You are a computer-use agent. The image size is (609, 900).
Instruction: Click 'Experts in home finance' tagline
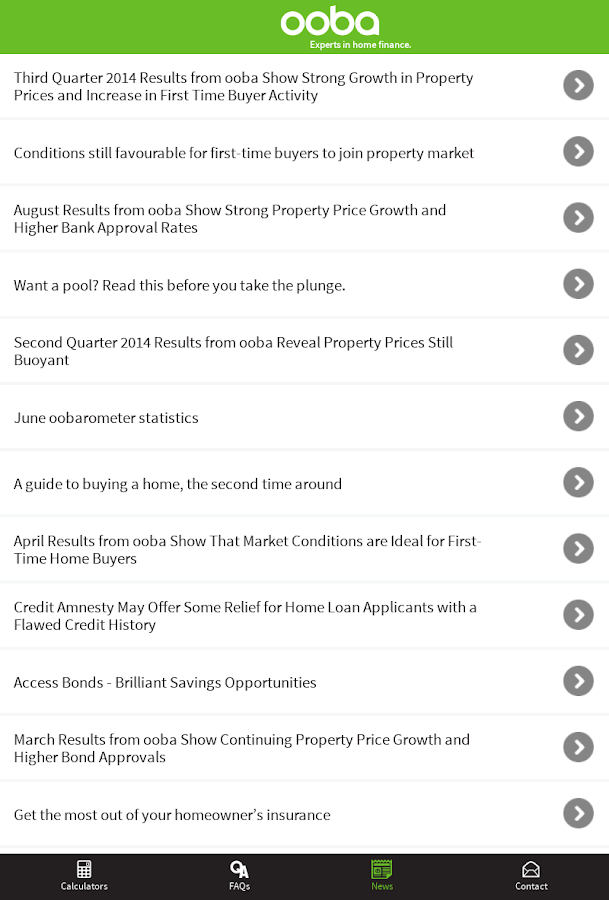coord(360,45)
